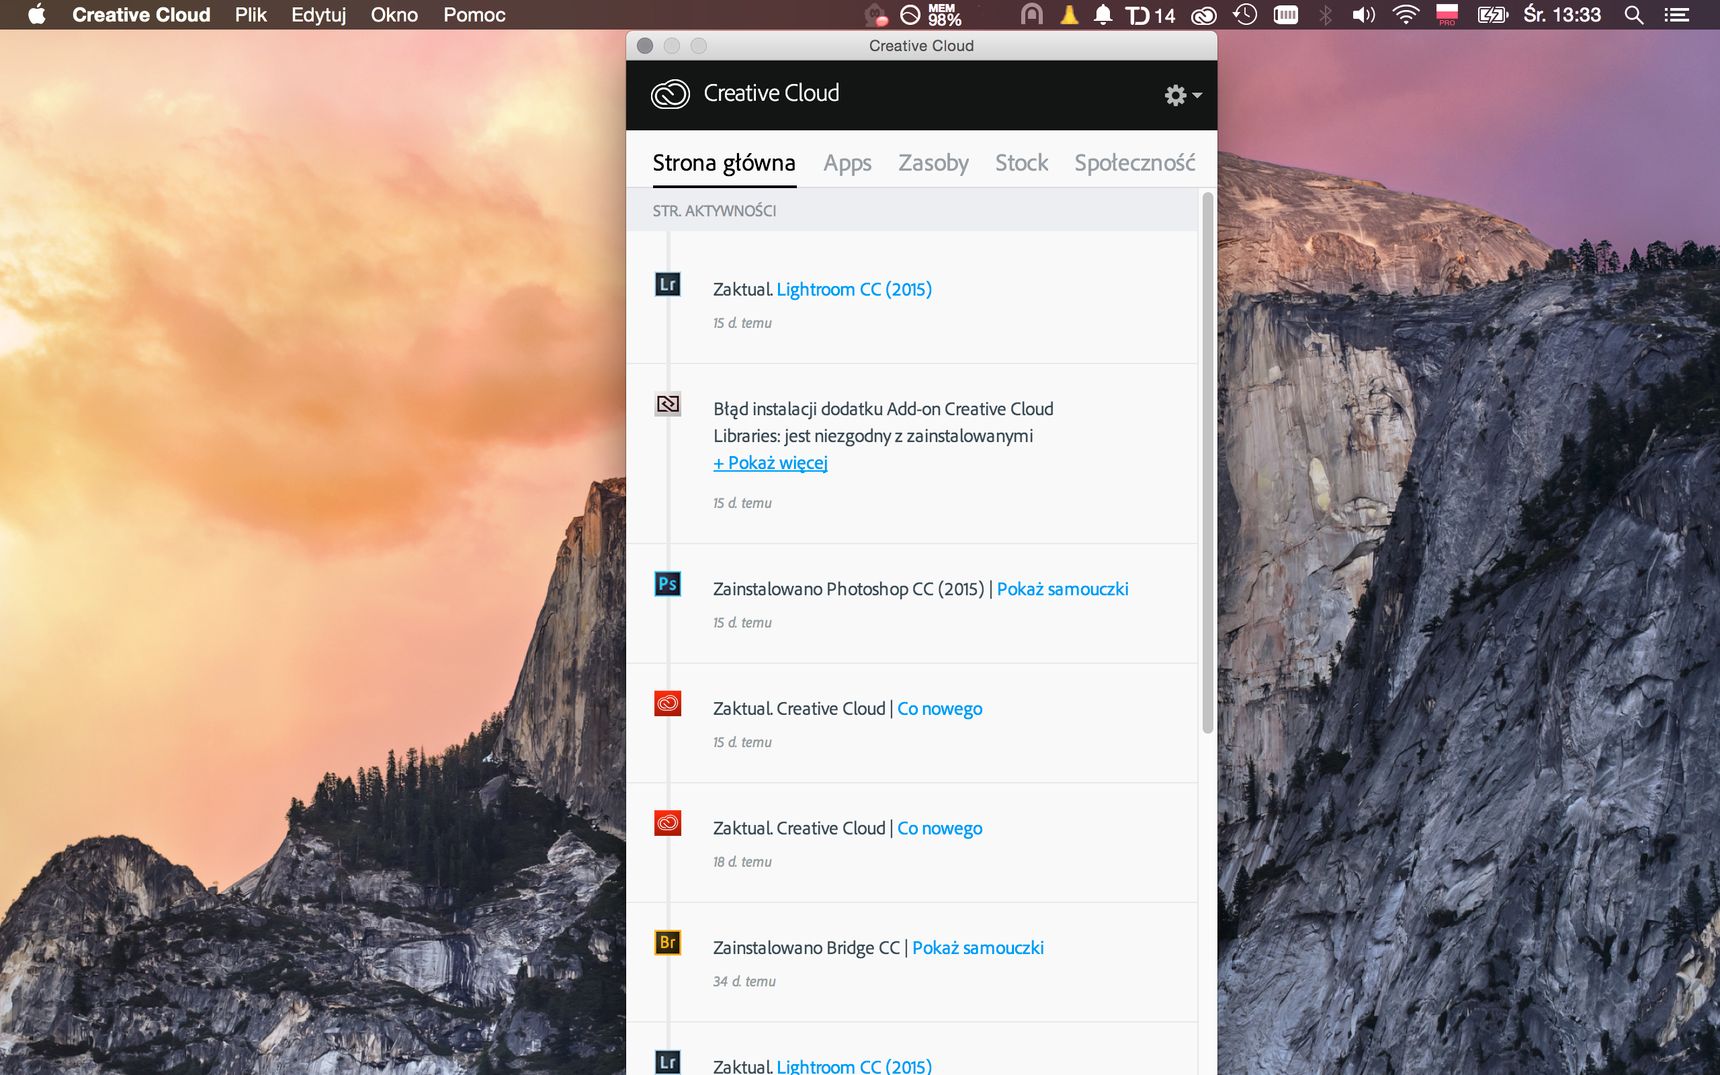Open Time Machine menu bar icon

click(x=1245, y=15)
